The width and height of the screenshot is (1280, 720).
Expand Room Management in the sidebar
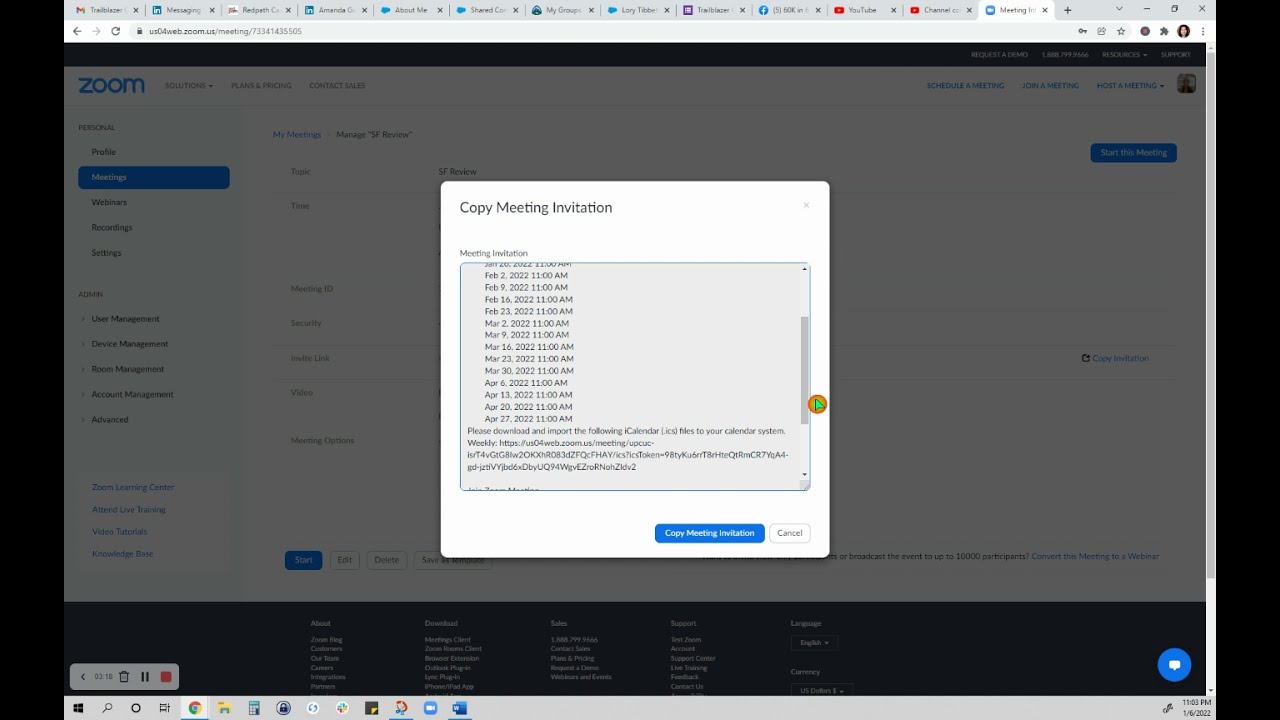127,369
